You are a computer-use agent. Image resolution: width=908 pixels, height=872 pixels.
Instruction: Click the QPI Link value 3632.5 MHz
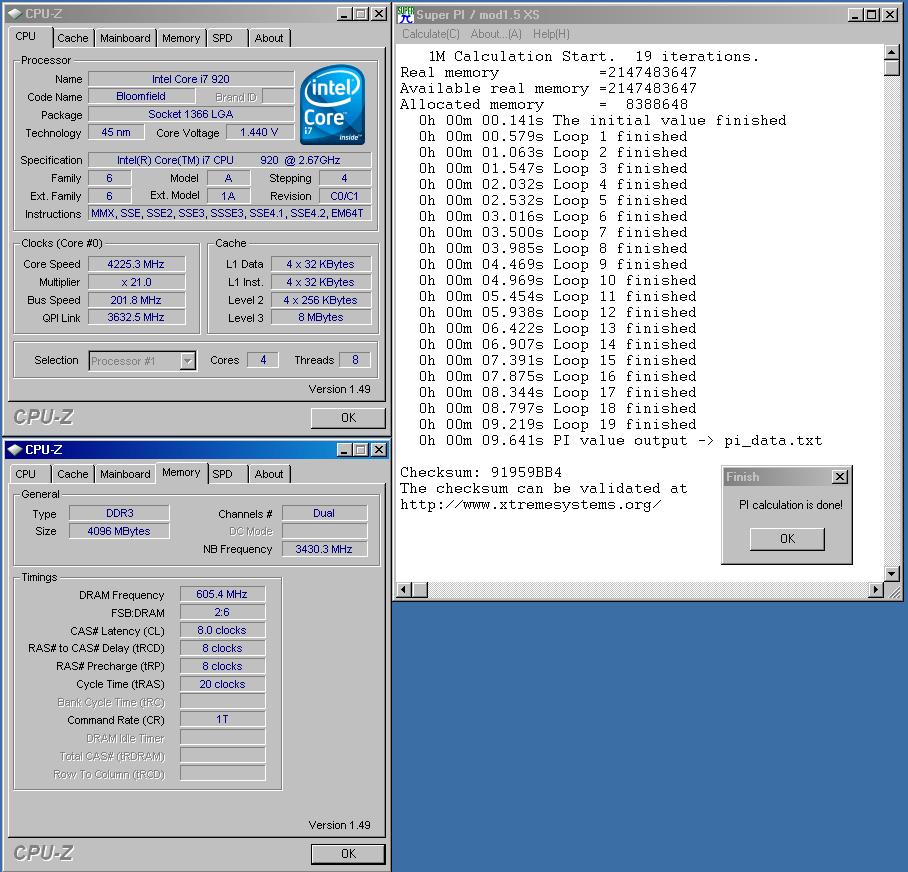[x=136, y=317]
